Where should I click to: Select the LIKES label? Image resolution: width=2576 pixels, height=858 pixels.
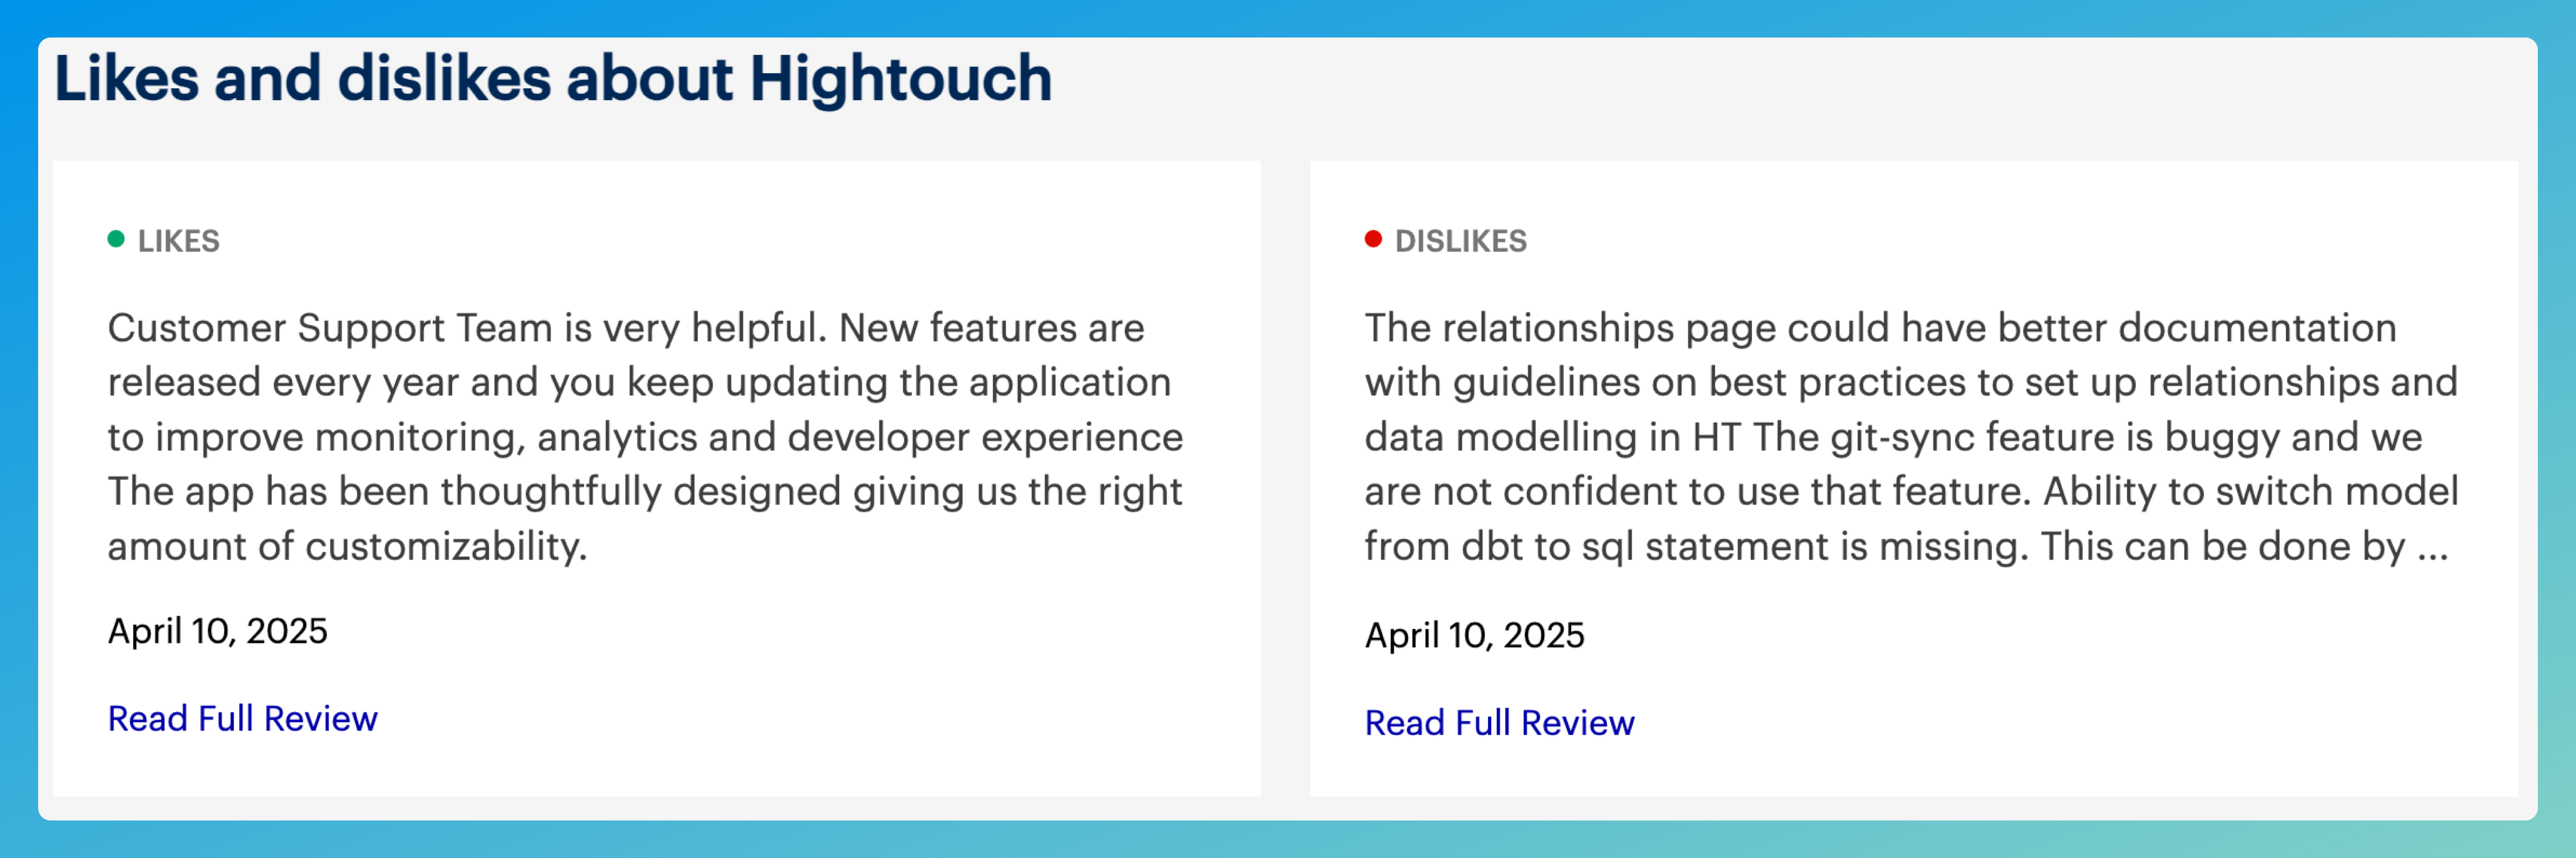pyautogui.click(x=178, y=241)
